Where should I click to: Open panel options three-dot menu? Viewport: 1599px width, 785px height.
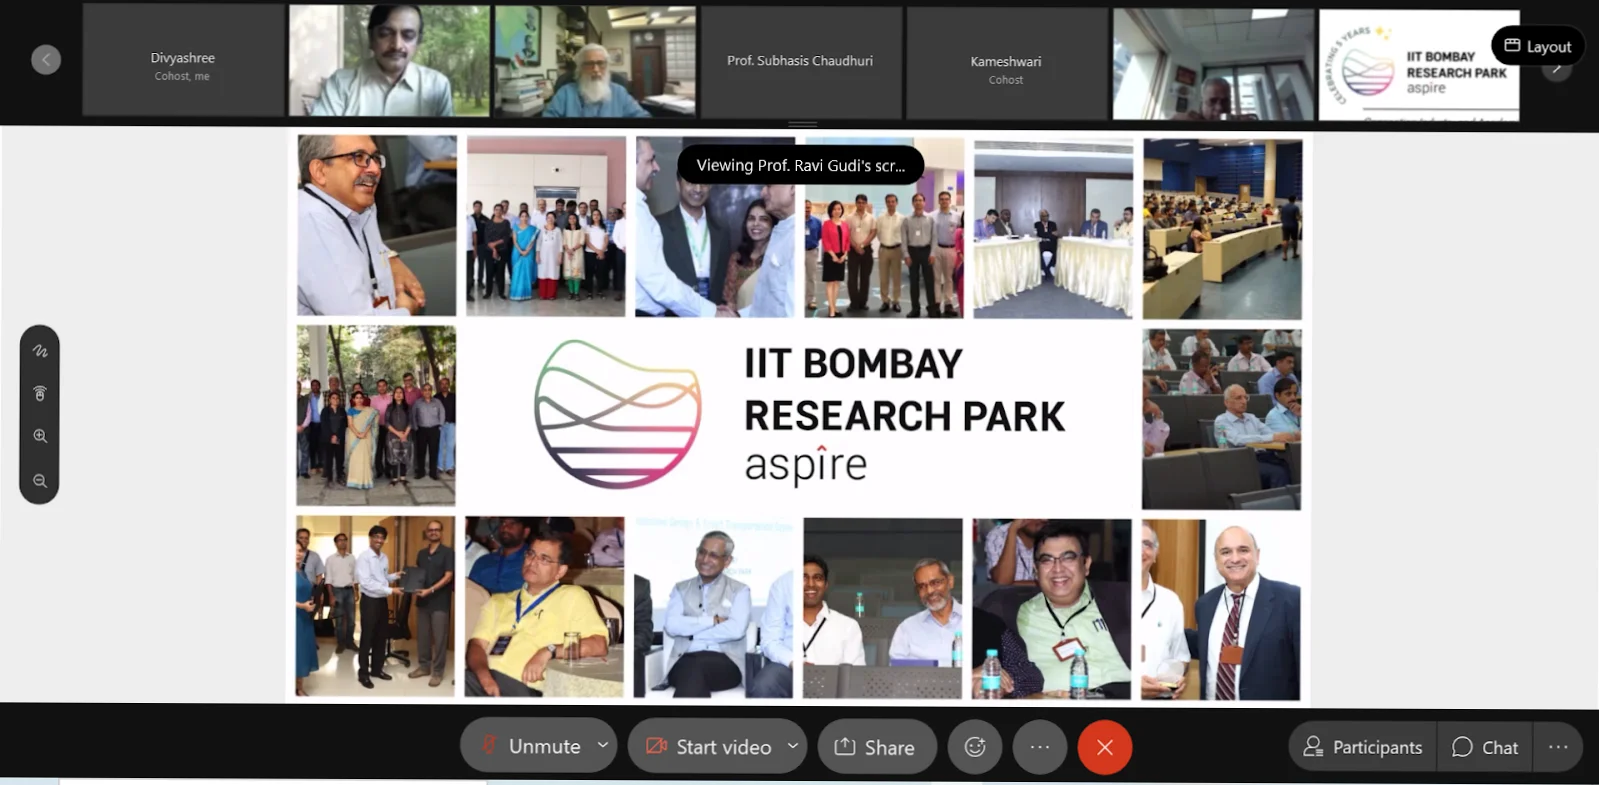[x=1558, y=747]
